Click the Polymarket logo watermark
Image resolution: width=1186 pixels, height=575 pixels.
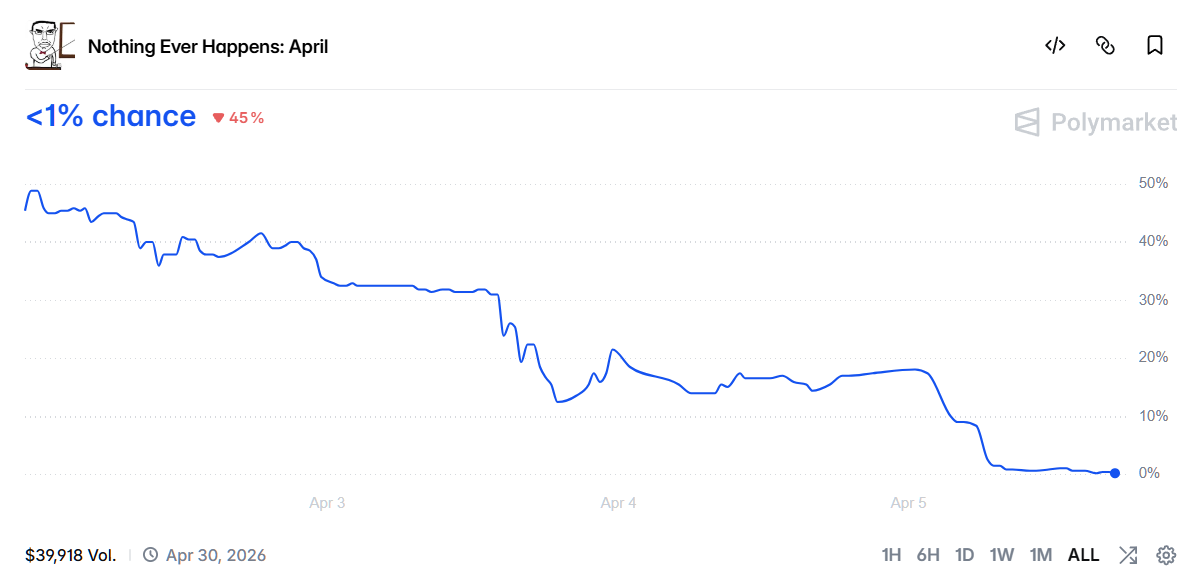click(x=1096, y=122)
